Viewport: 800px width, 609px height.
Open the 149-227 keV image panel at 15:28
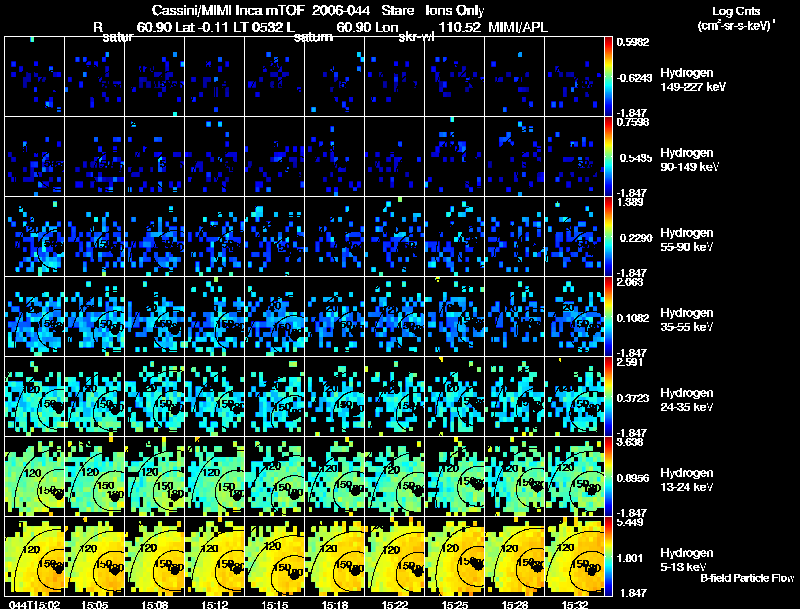(x=515, y=77)
